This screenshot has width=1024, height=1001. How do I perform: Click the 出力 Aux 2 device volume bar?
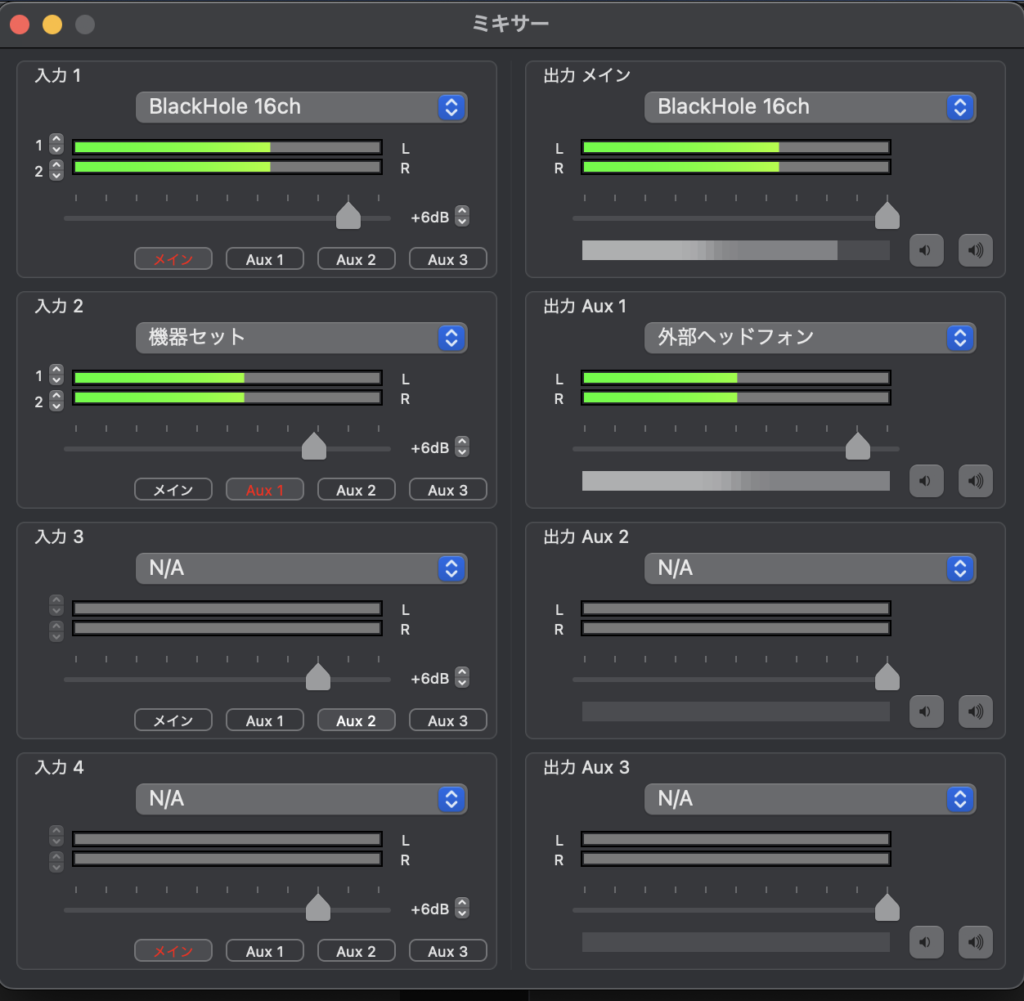point(736,711)
